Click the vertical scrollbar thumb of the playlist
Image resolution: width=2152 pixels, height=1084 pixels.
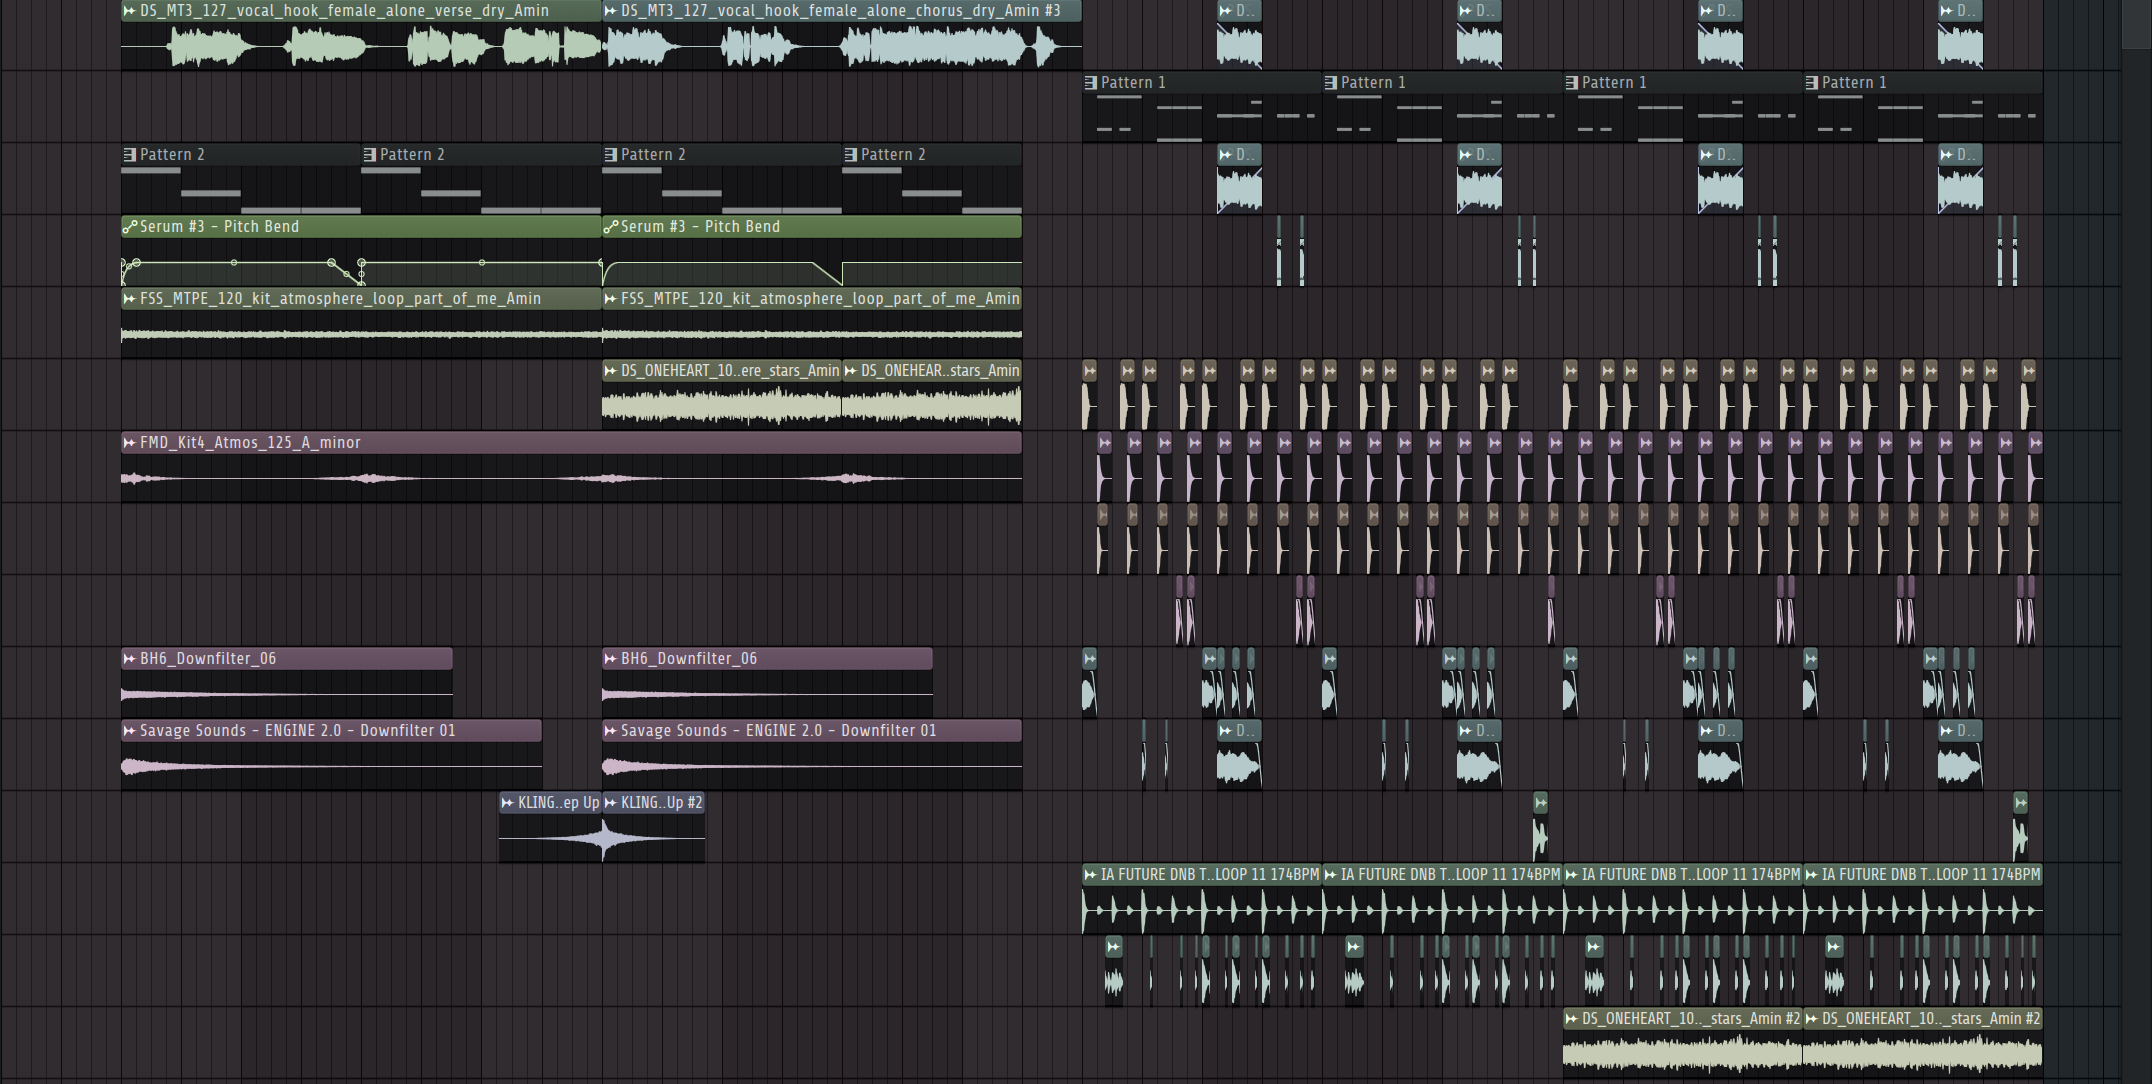click(x=2136, y=24)
